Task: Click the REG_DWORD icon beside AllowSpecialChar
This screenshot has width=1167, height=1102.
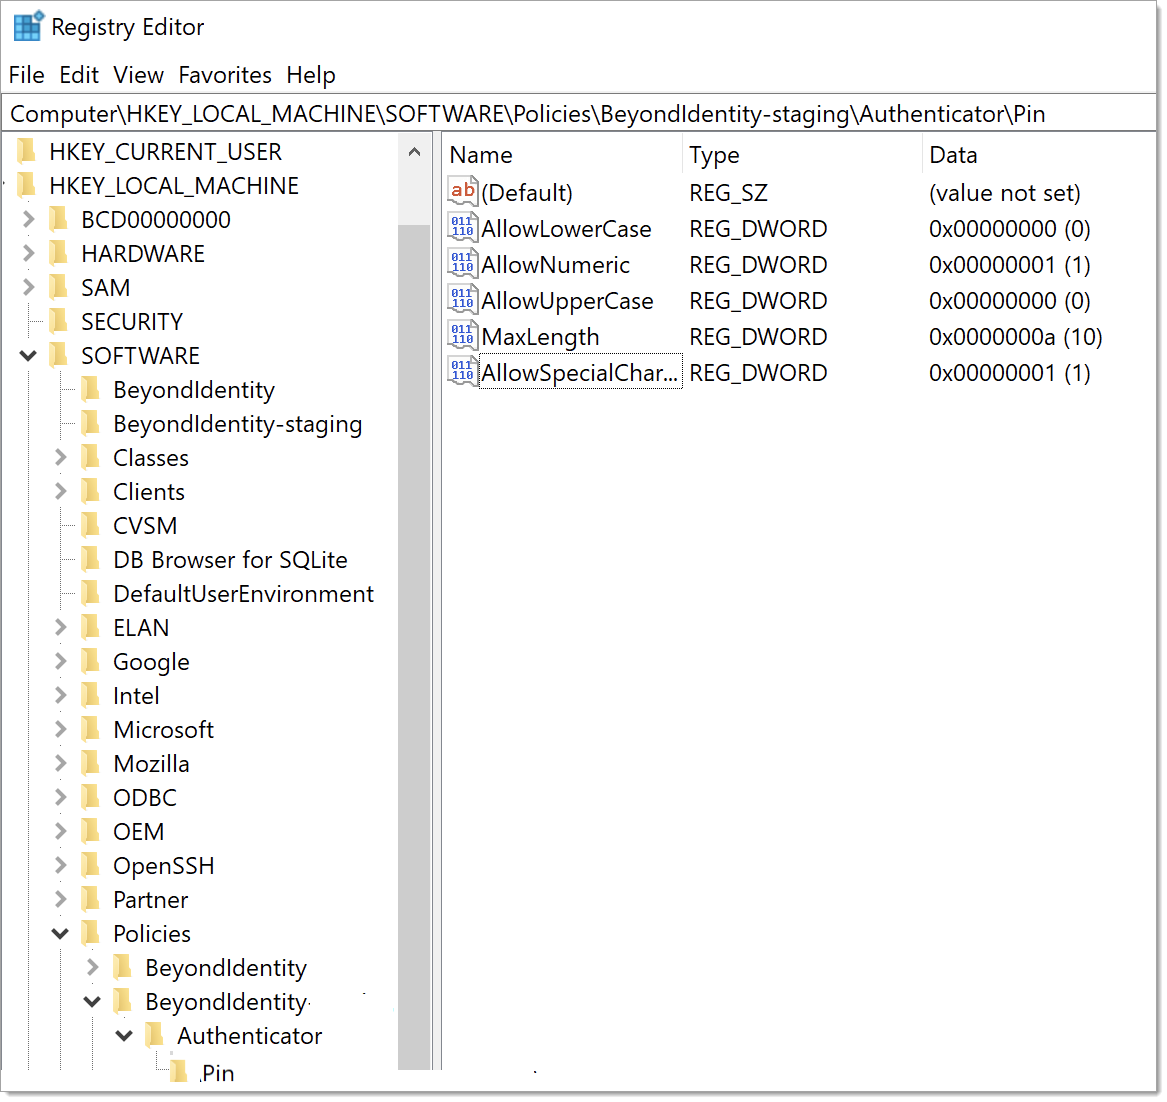Action: [461, 371]
